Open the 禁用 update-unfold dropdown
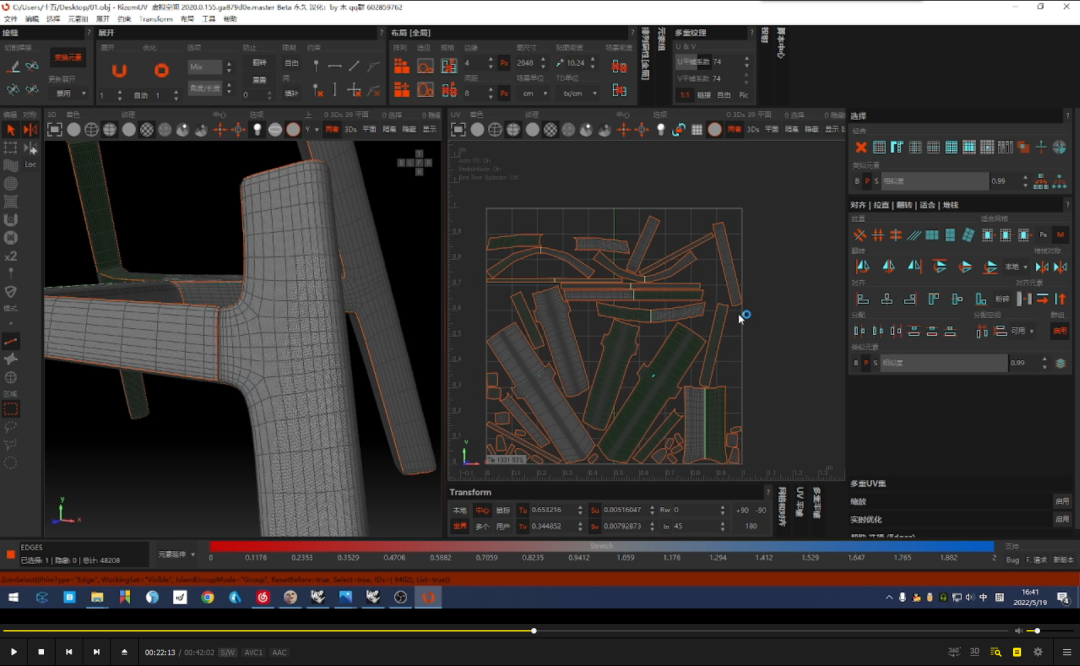 [x=69, y=93]
